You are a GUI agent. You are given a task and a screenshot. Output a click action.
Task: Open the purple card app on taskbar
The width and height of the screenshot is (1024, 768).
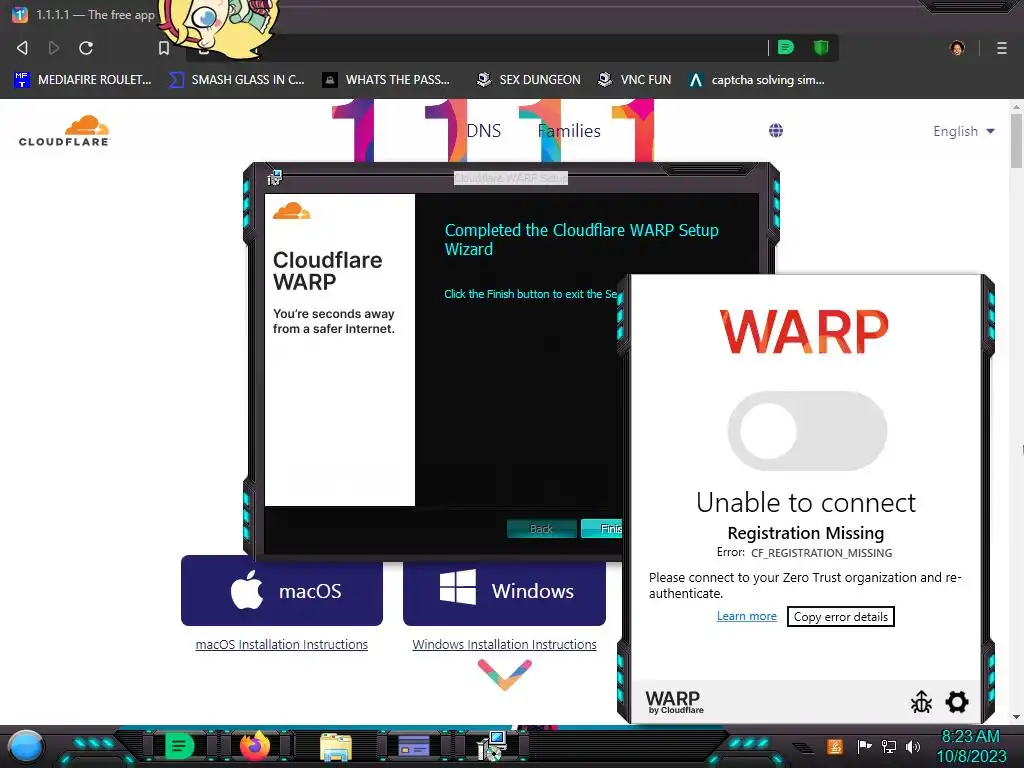pos(413,746)
